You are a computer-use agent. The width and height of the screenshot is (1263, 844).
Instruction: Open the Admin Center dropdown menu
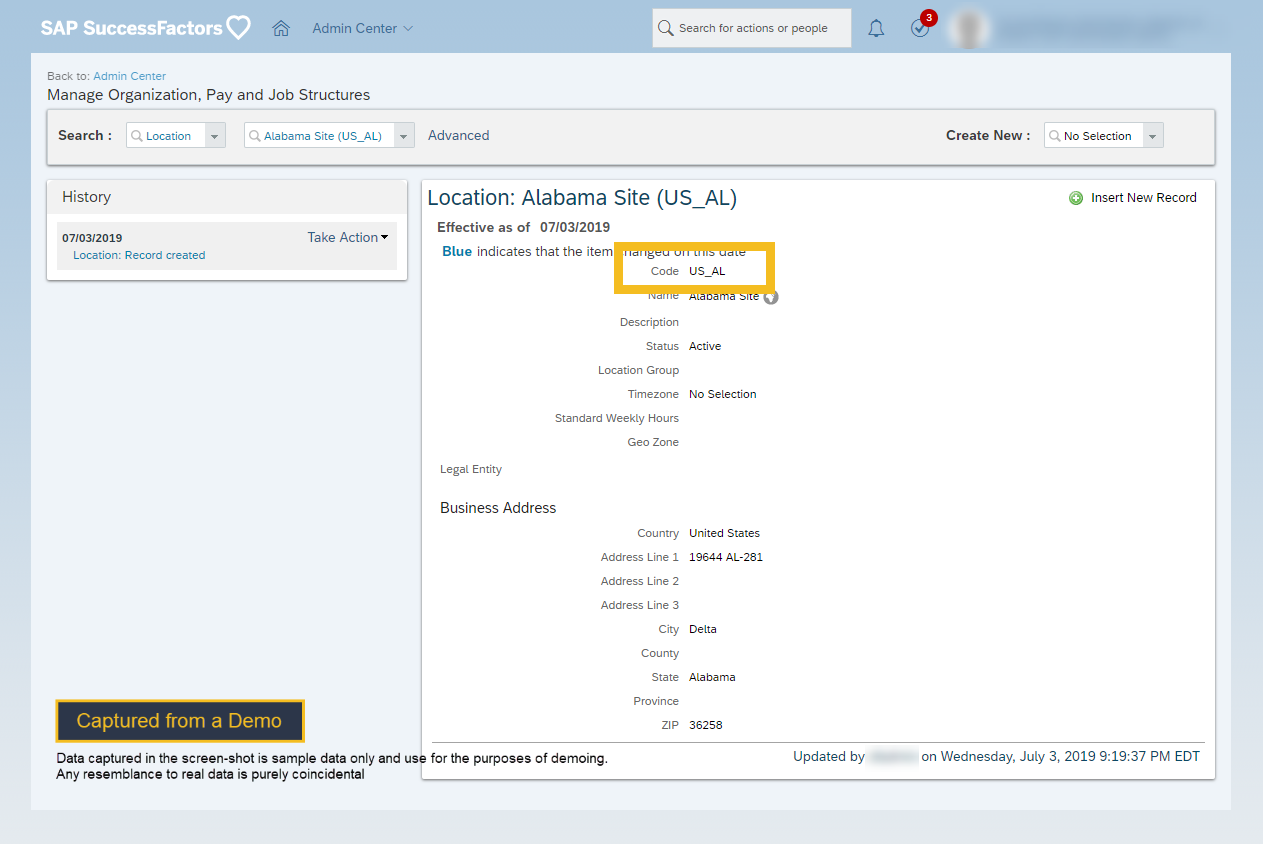362,28
